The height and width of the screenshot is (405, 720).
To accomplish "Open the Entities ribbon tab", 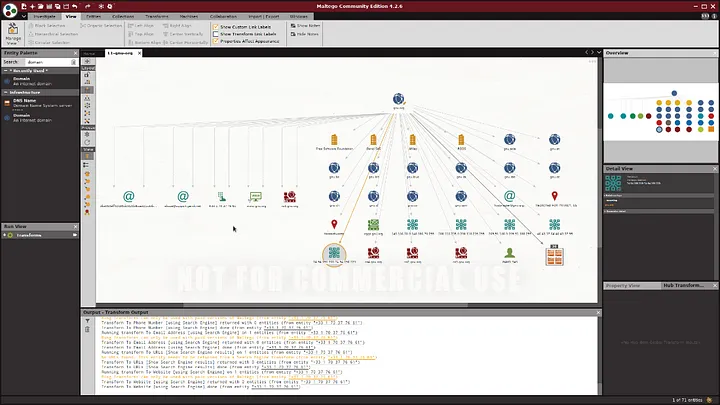I will point(93,17).
